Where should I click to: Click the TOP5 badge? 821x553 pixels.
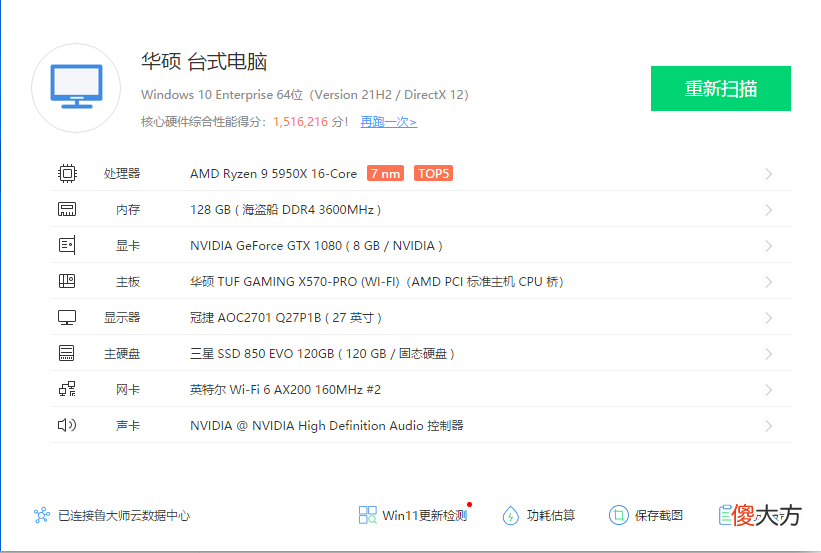(x=434, y=173)
